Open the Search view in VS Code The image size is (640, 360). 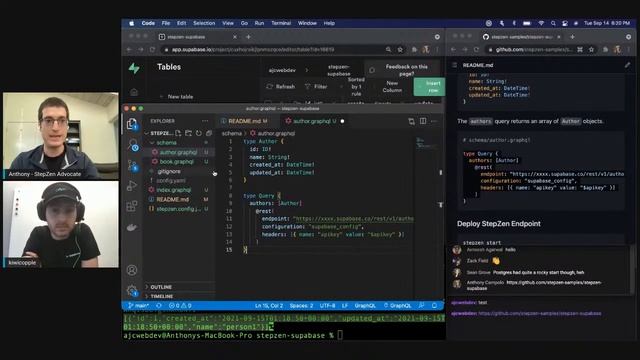132,144
